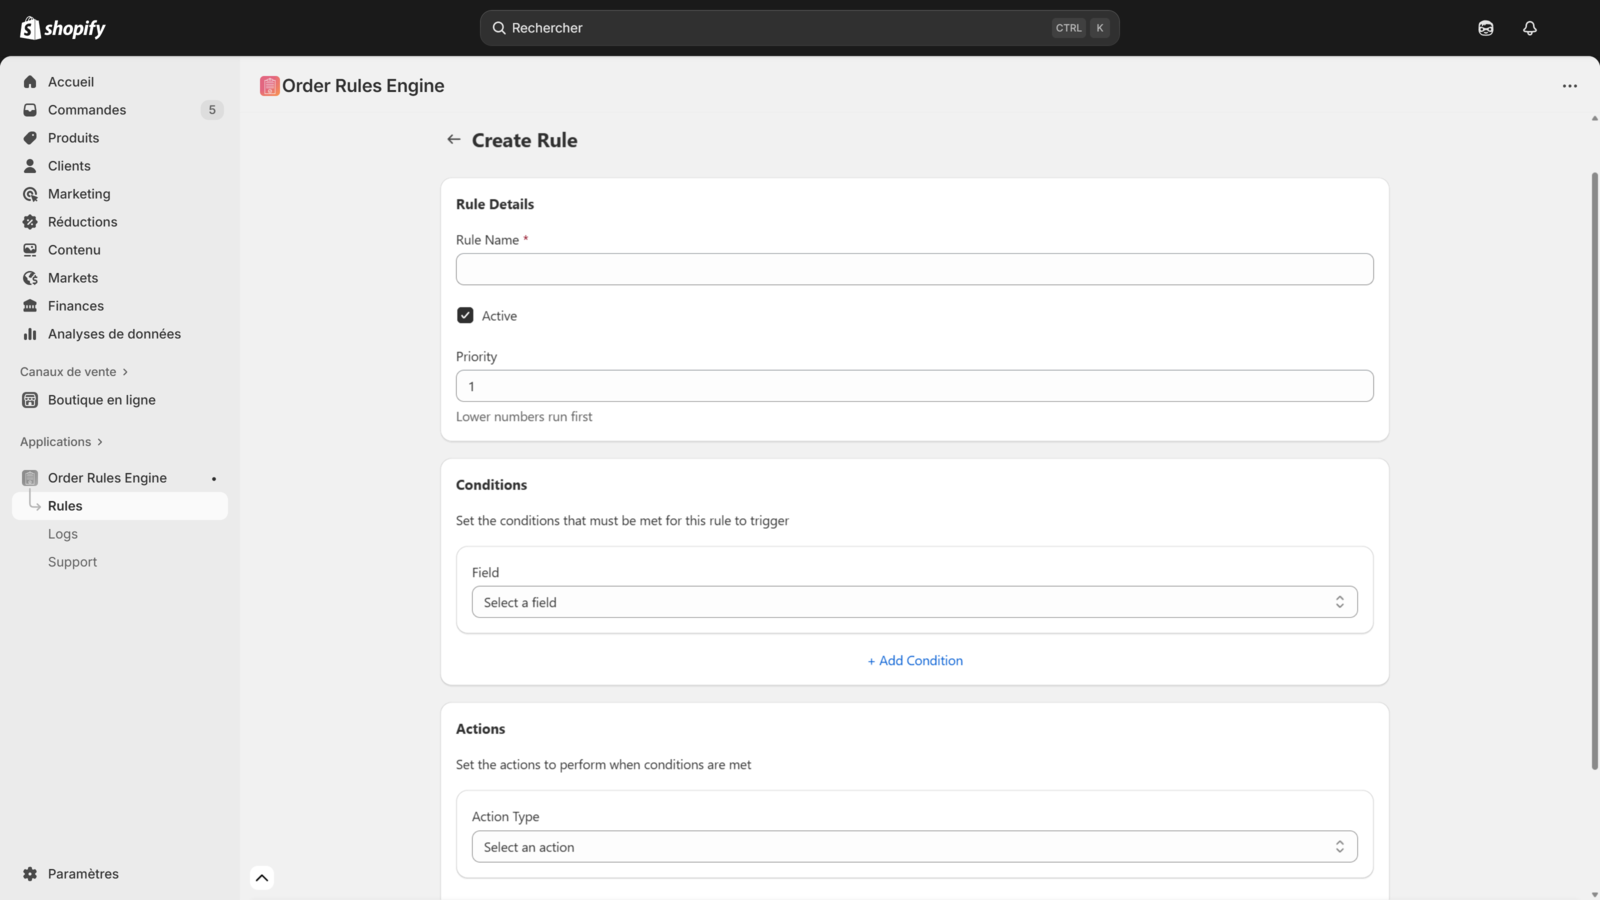Uncheck the Active checkbox
Screen dimensions: 1600x900
[464, 314]
